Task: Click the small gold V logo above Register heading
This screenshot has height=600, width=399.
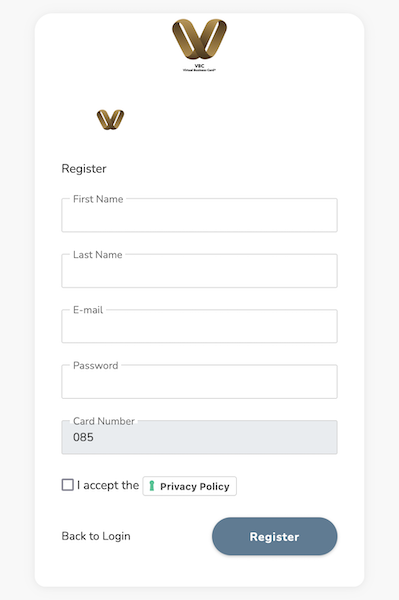Action: point(110,119)
